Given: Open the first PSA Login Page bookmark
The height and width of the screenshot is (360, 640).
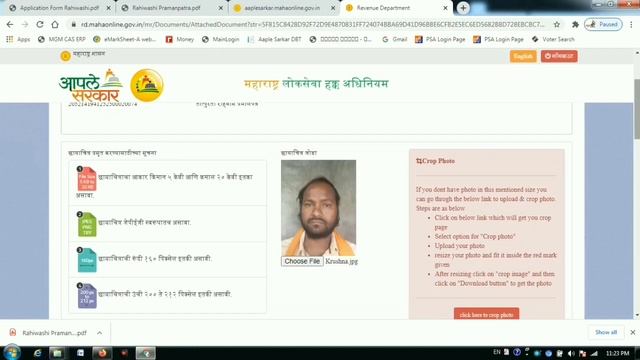Looking at the screenshot, I should [440, 39].
